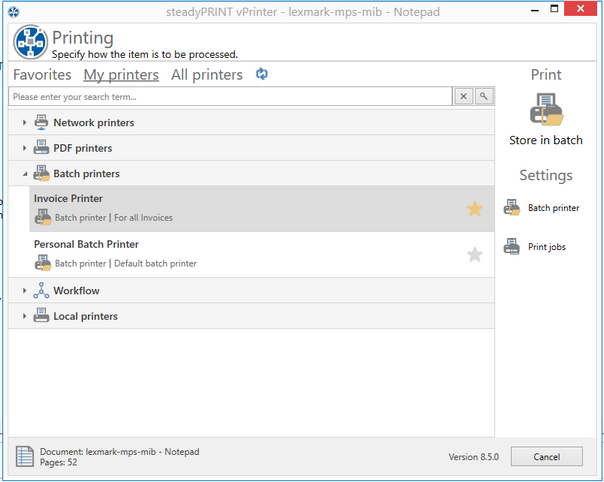This screenshot has height=482, width=604.
Task: Open Batch printer settings link
Action: pos(554,208)
